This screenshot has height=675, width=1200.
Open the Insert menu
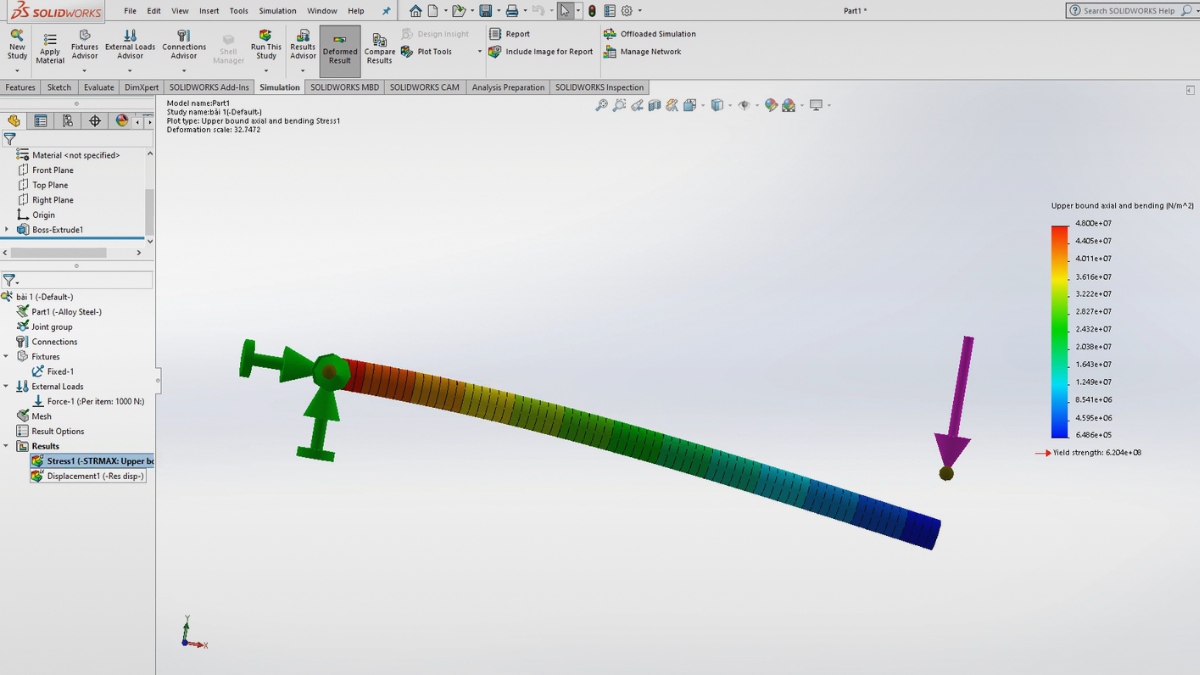(x=209, y=11)
